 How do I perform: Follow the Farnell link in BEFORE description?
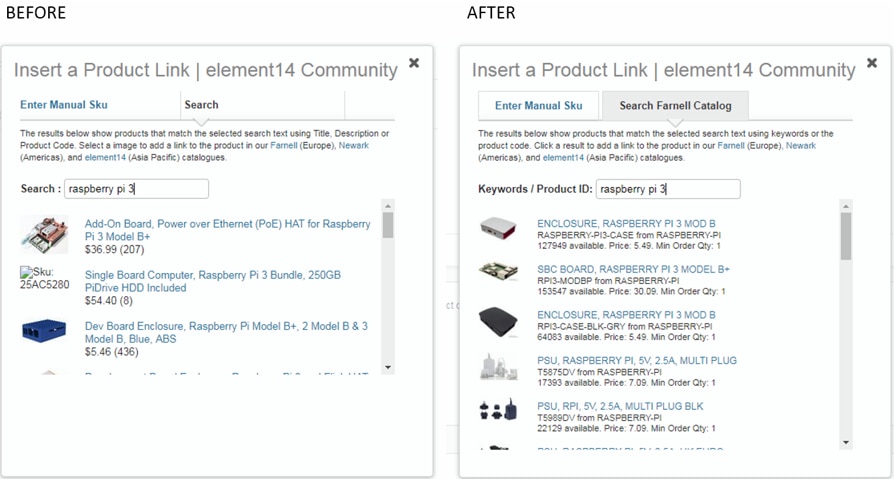coord(284,146)
